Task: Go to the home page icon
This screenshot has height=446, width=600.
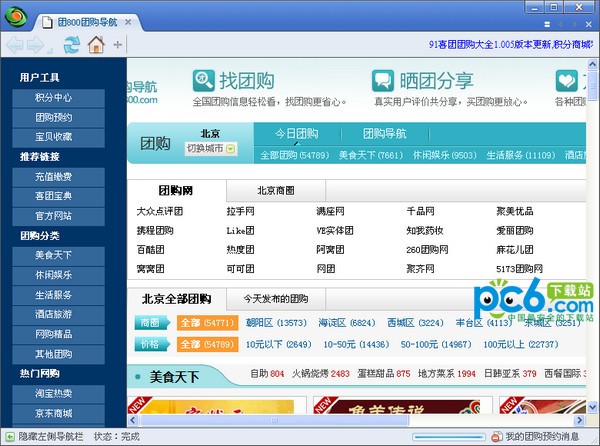Action: tap(96, 45)
